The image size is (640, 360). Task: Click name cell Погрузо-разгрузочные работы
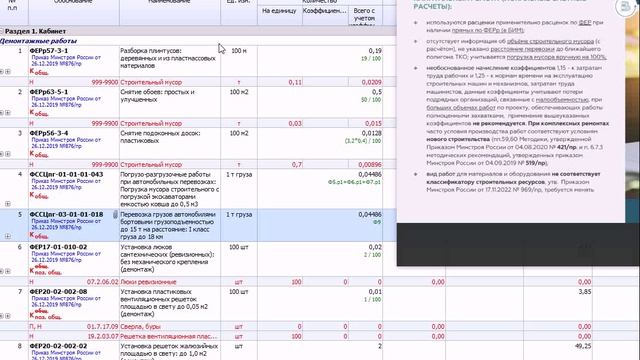tap(169, 189)
